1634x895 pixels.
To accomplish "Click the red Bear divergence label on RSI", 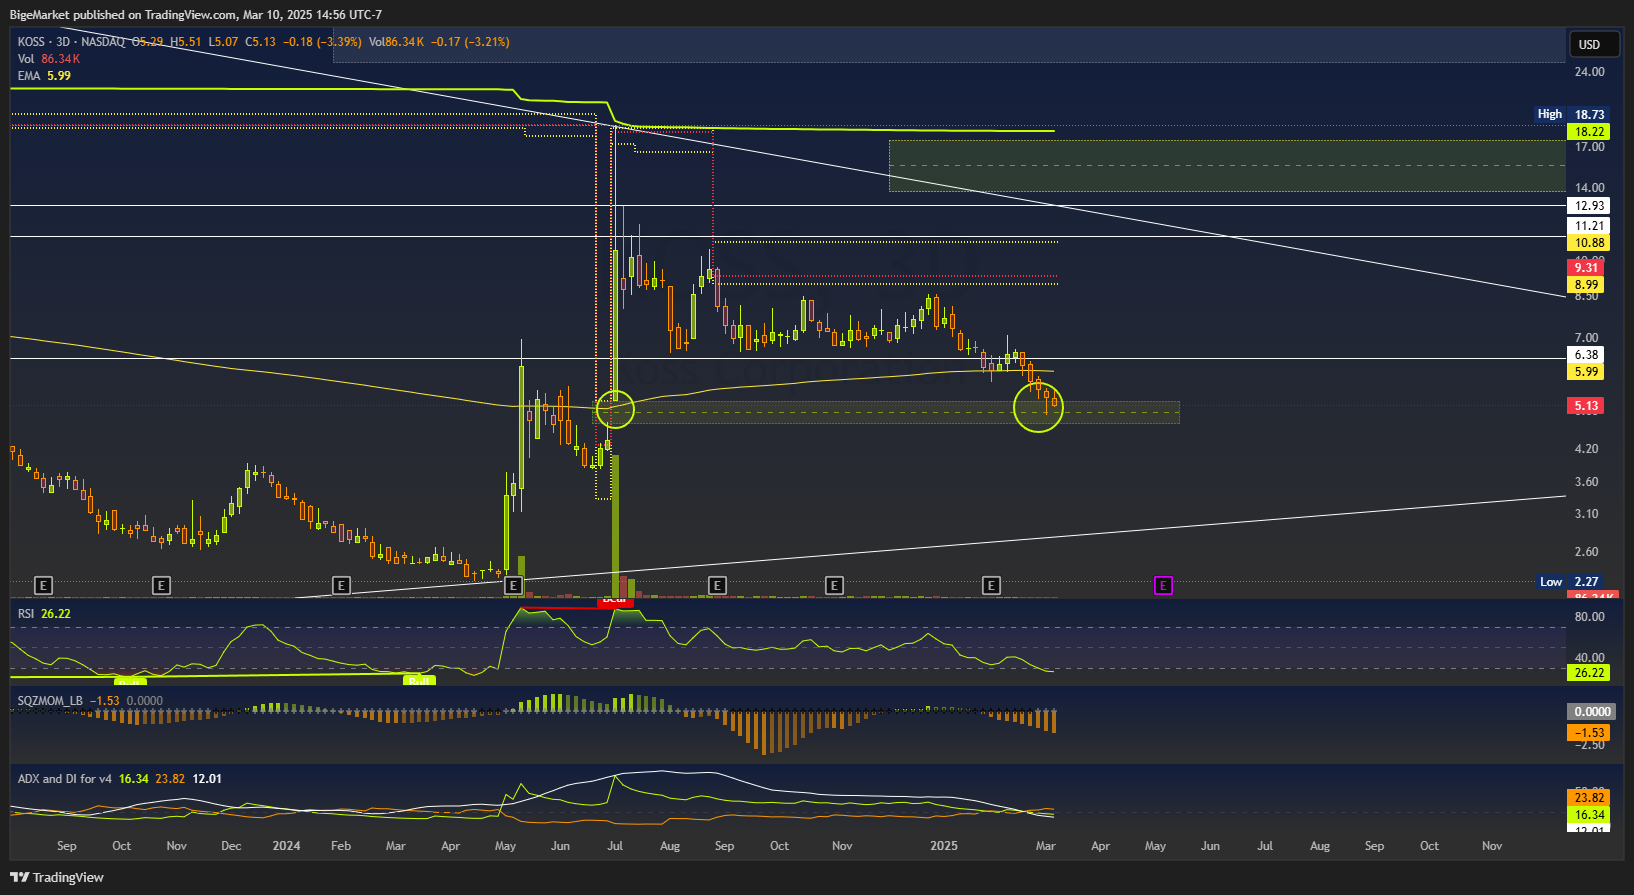I will tap(615, 602).
